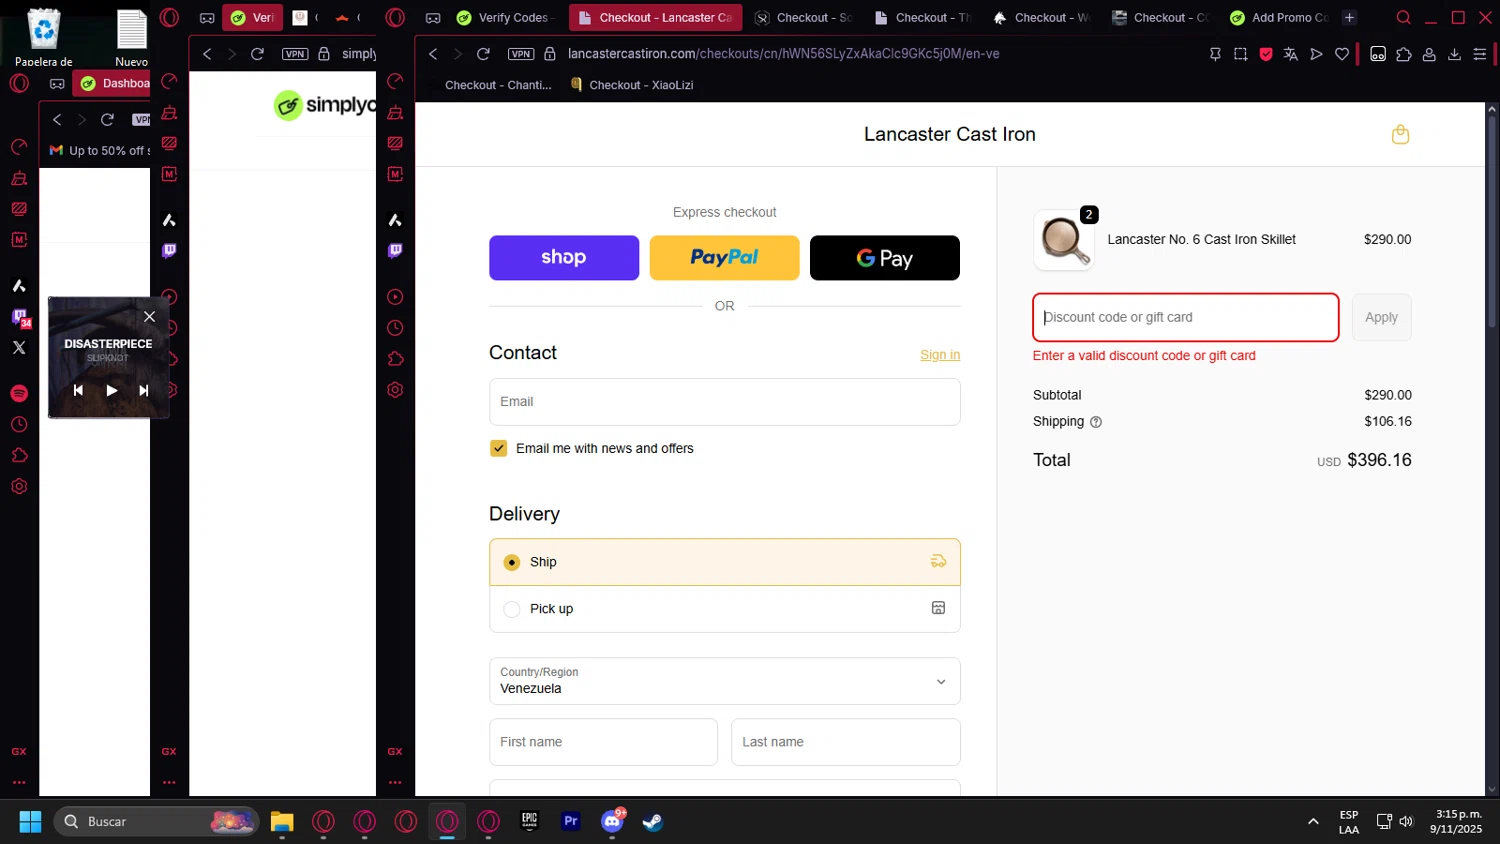1500x844 pixels.
Task: Open X (Twitter) in Dashboard window sidebar
Action: (x=19, y=348)
